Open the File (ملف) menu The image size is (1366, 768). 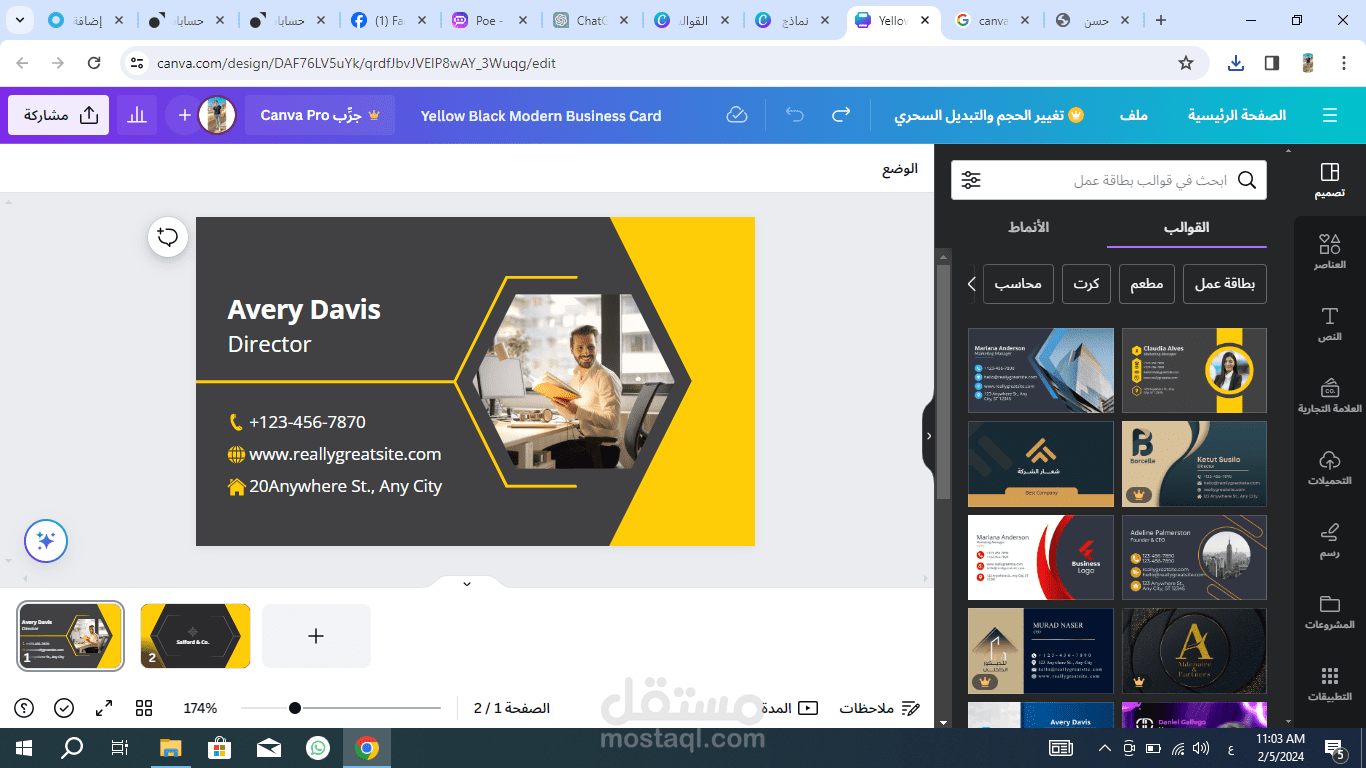[1134, 115]
